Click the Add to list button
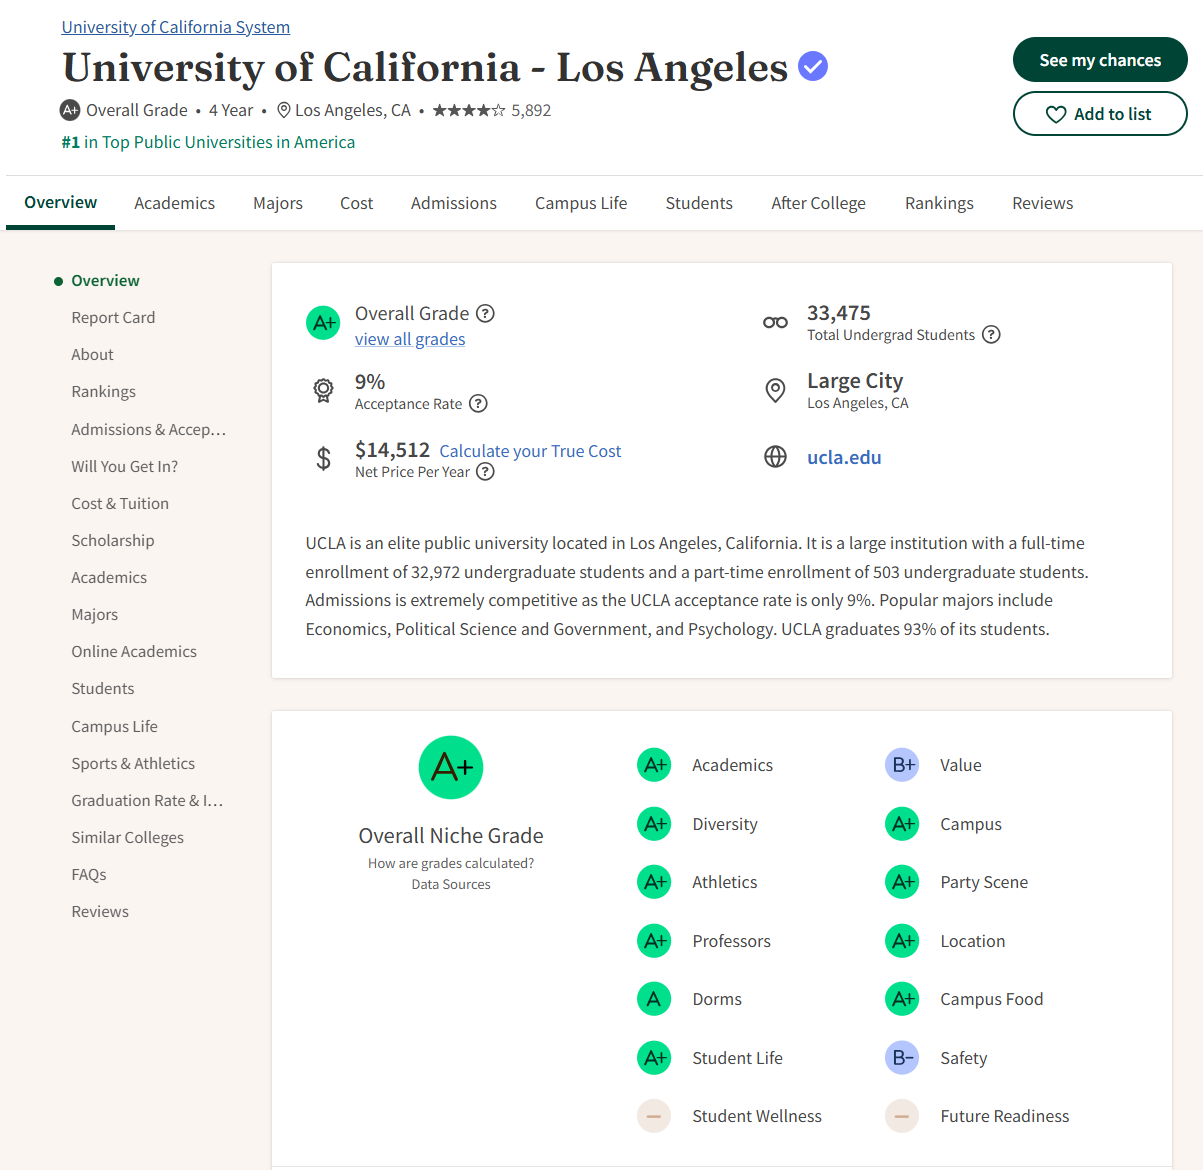 [x=1100, y=114]
